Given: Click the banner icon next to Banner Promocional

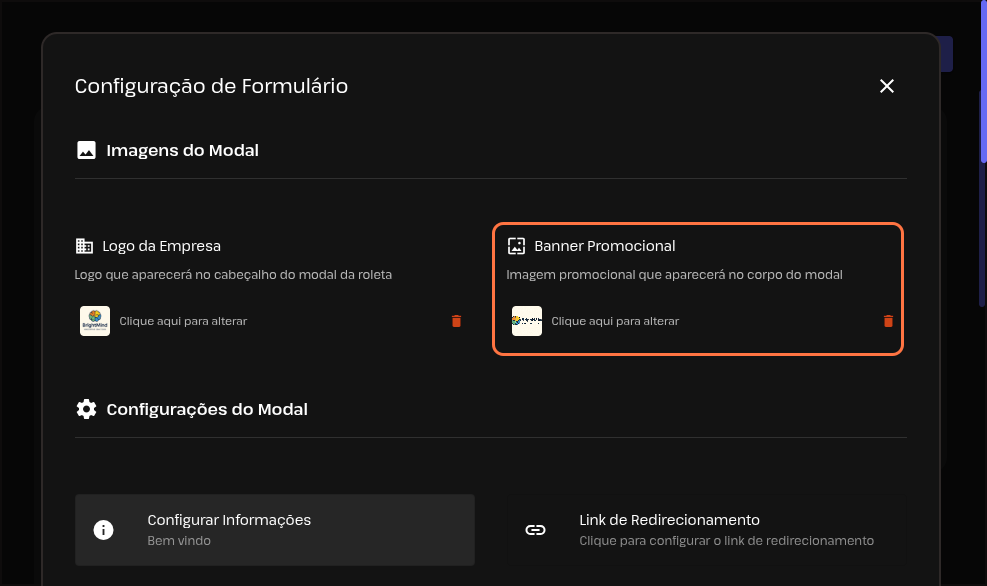Looking at the screenshot, I should [516, 246].
